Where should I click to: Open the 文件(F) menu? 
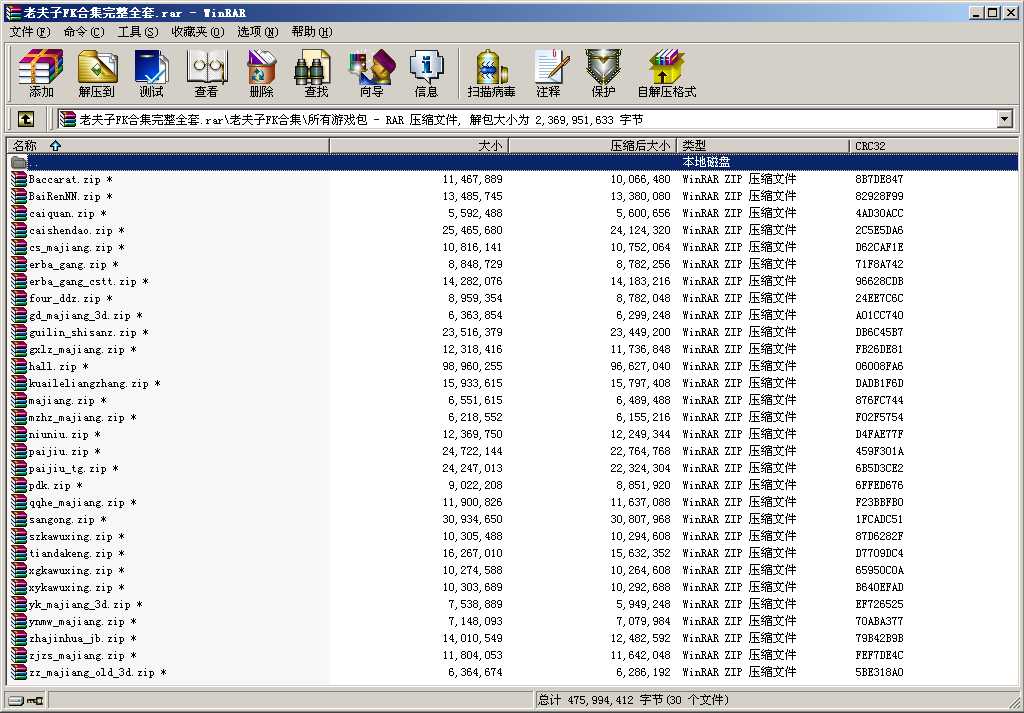tap(29, 31)
